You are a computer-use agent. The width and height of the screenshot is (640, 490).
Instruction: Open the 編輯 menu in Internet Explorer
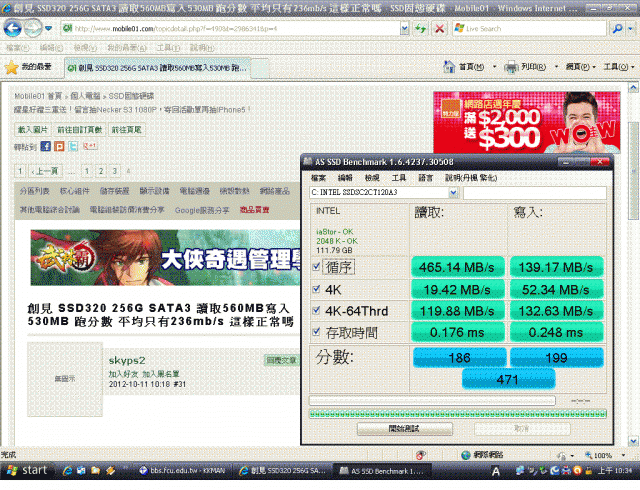[51, 48]
